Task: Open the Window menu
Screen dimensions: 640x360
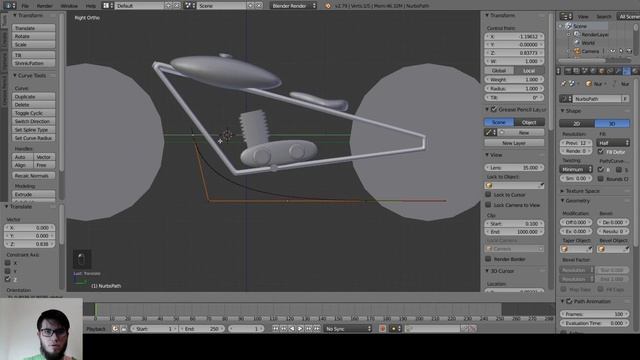Action: click(x=69, y=6)
